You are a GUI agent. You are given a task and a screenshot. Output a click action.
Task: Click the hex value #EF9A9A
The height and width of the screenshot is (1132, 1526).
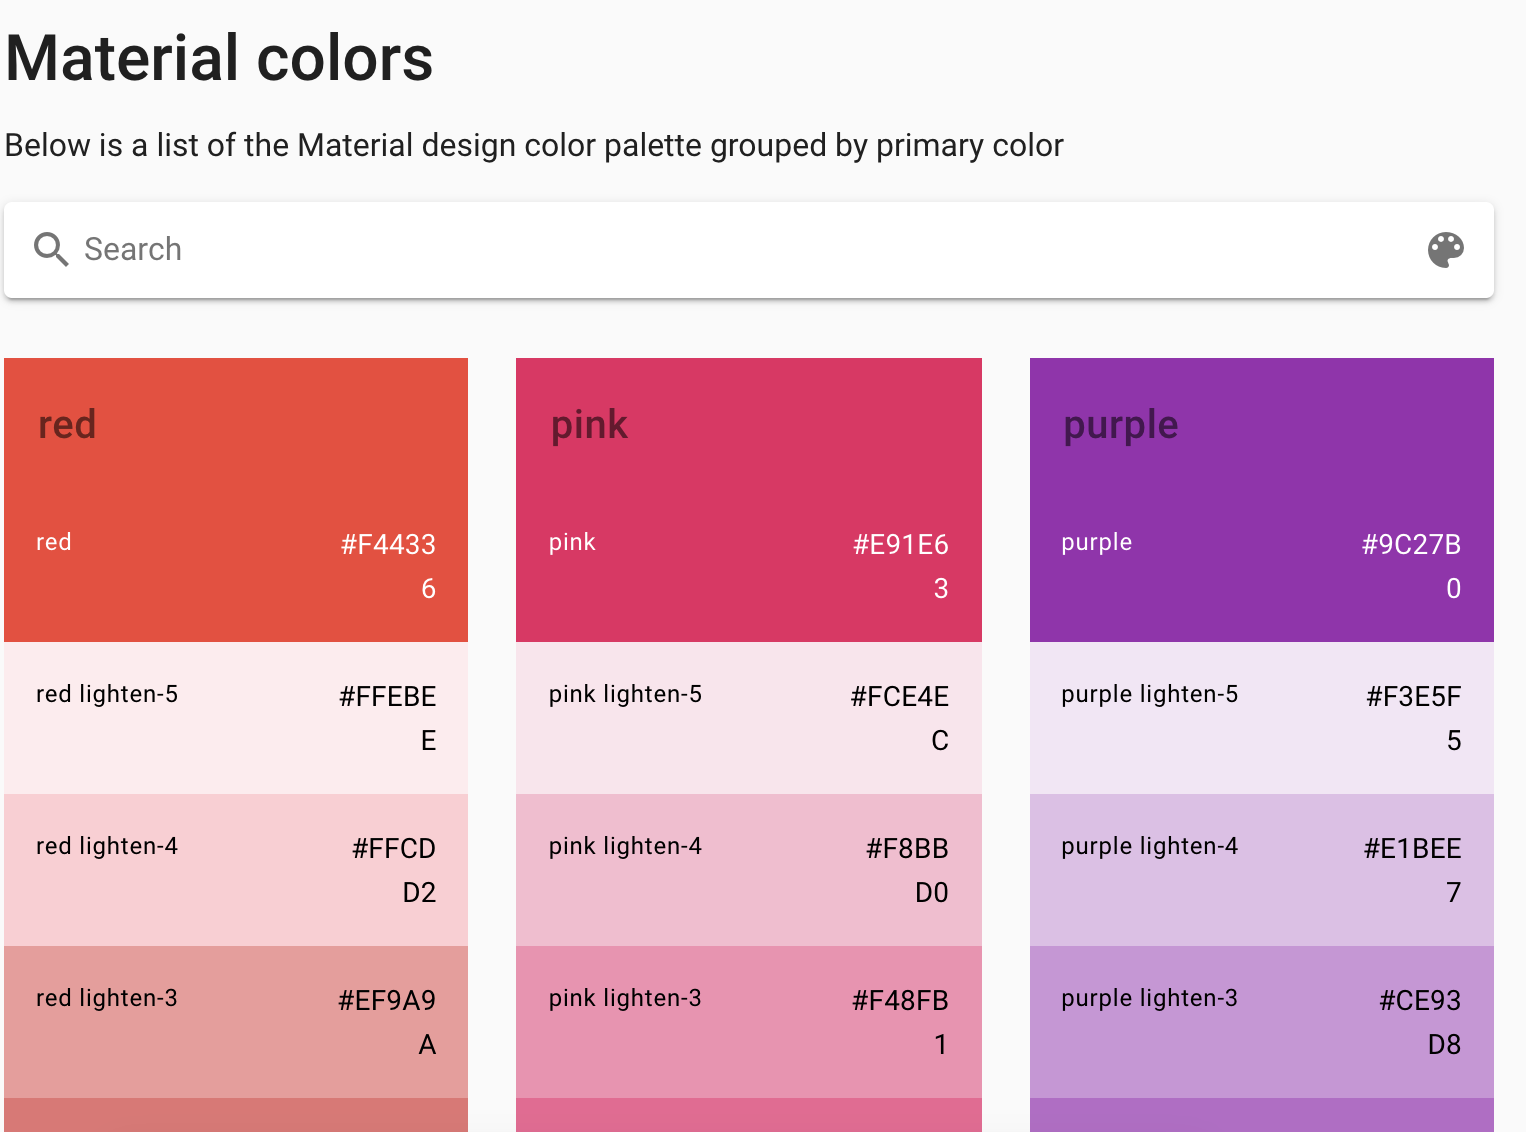pyautogui.click(x=388, y=1022)
